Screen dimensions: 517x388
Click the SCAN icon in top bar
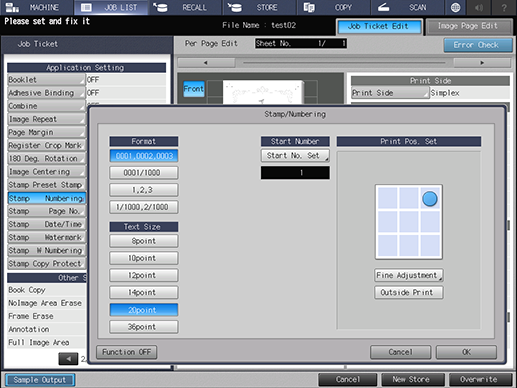point(383,7)
